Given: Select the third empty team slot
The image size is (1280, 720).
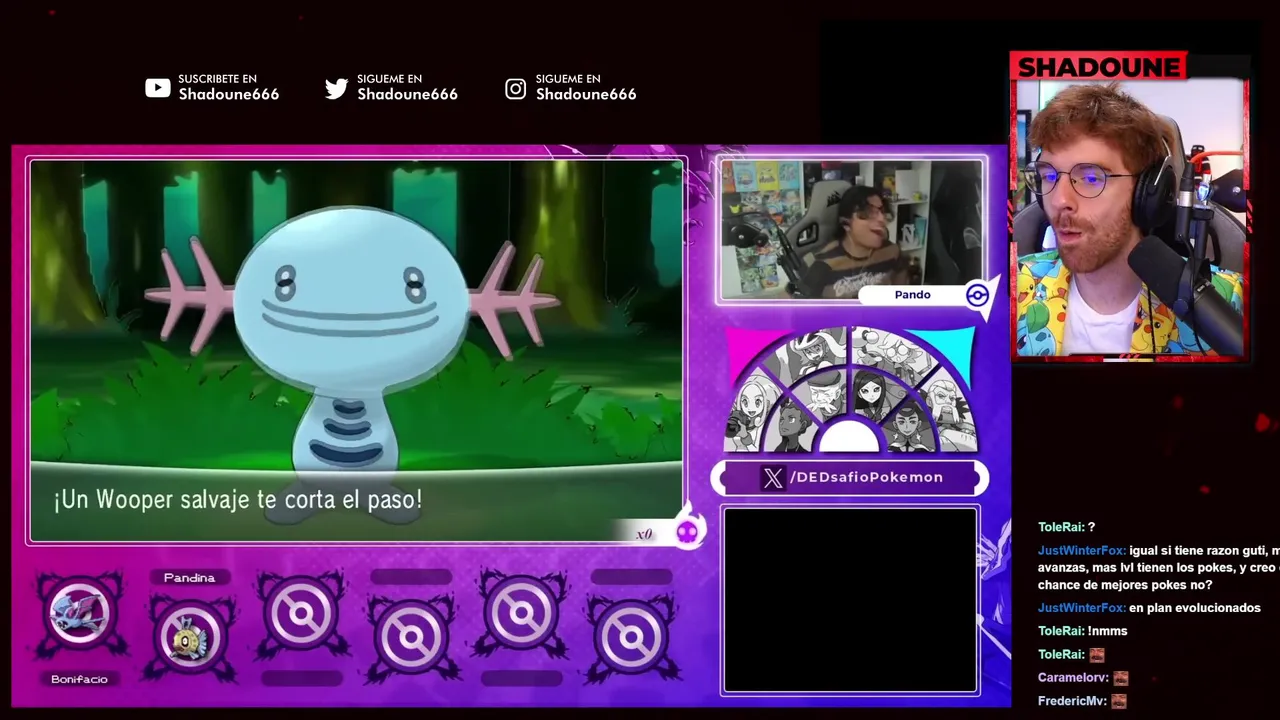Looking at the screenshot, I should (301, 614).
